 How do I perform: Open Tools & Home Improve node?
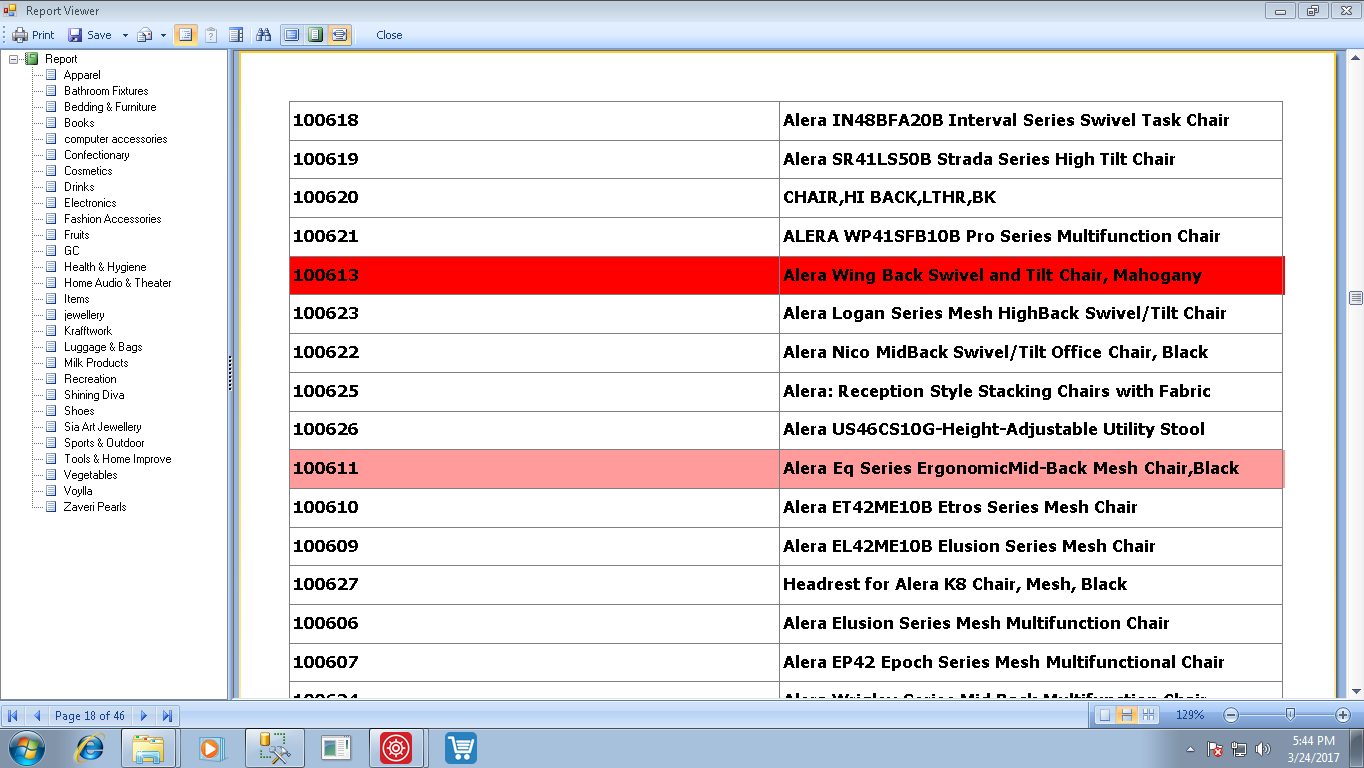pyautogui.click(x=117, y=459)
